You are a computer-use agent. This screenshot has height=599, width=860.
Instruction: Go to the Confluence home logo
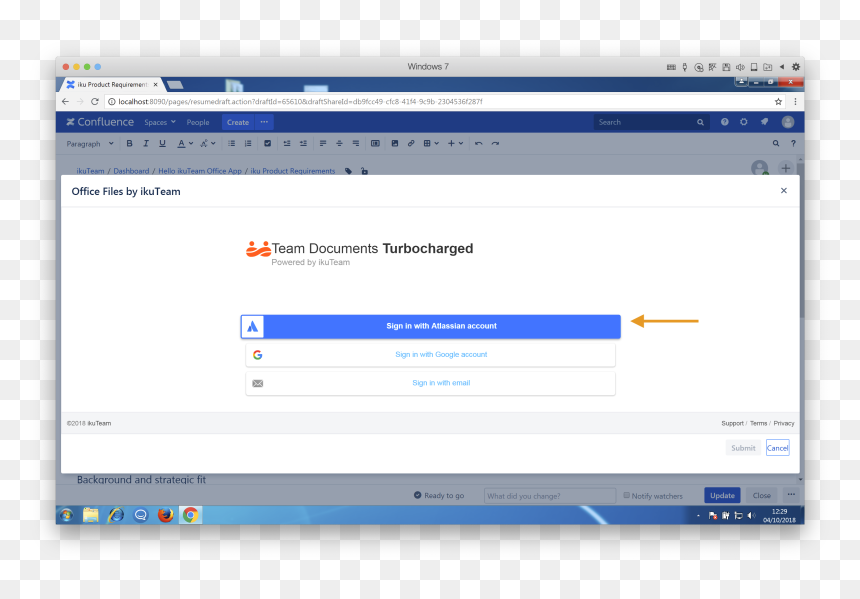click(100, 122)
